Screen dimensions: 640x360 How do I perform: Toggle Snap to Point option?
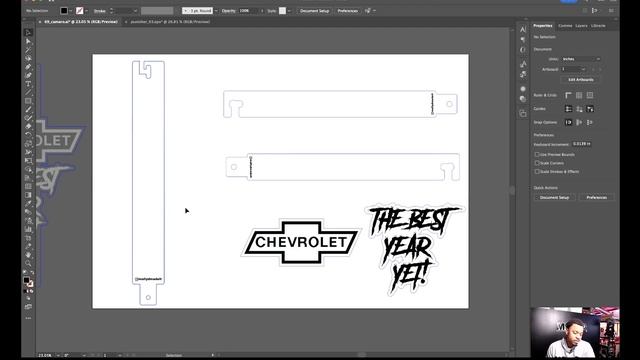[x=568, y=122]
